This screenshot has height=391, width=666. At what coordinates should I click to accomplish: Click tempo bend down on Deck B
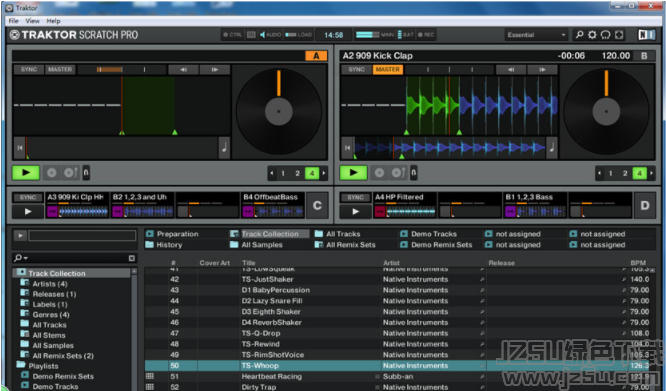click(511, 70)
